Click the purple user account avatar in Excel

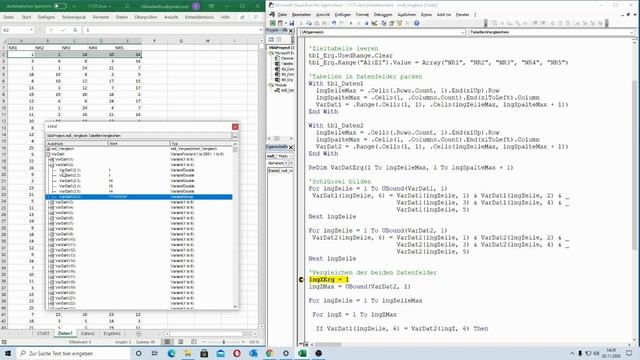(x=196, y=7)
